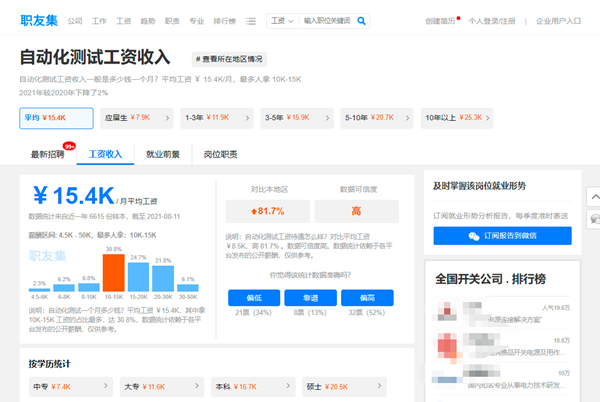Open 公司 in top navigation
The height and width of the screenshot is (402, 600).
click(75, 21)
